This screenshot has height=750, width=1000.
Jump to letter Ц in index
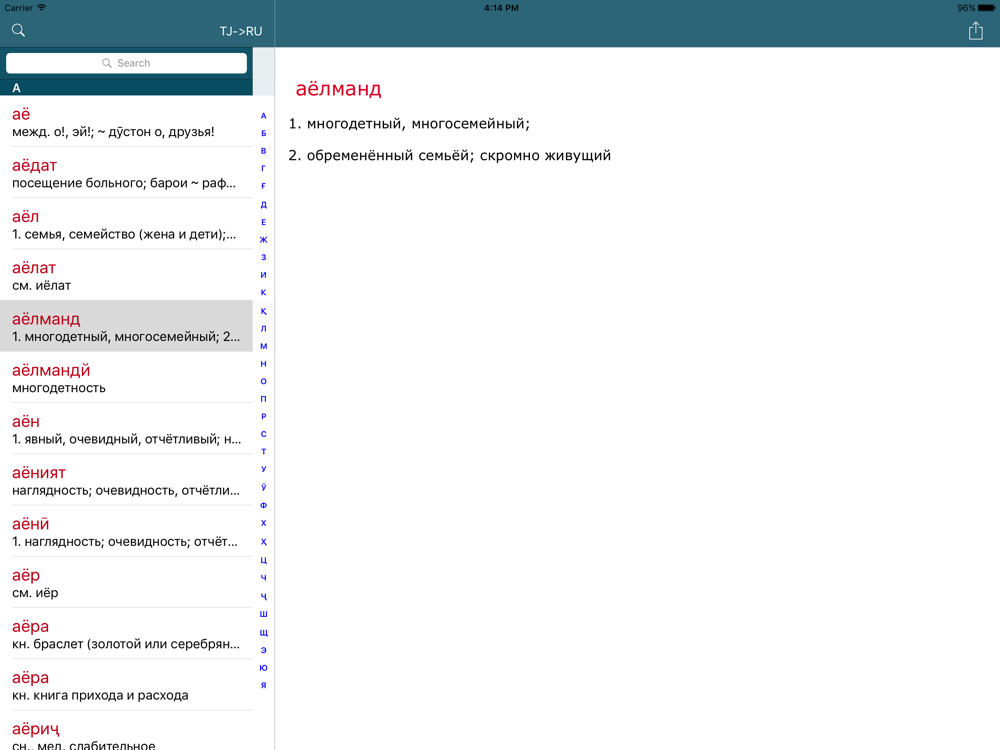(x=263, y=560)
